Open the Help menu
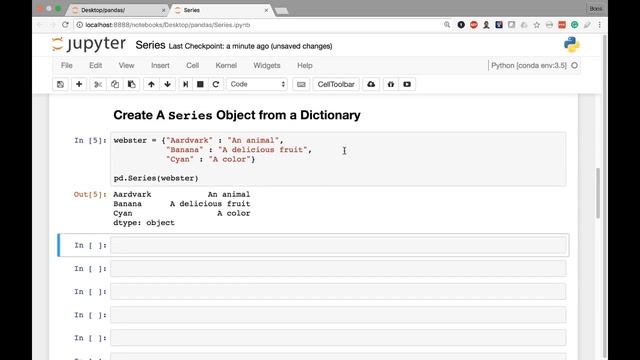640x360 pixels. [x=304, y=65]
